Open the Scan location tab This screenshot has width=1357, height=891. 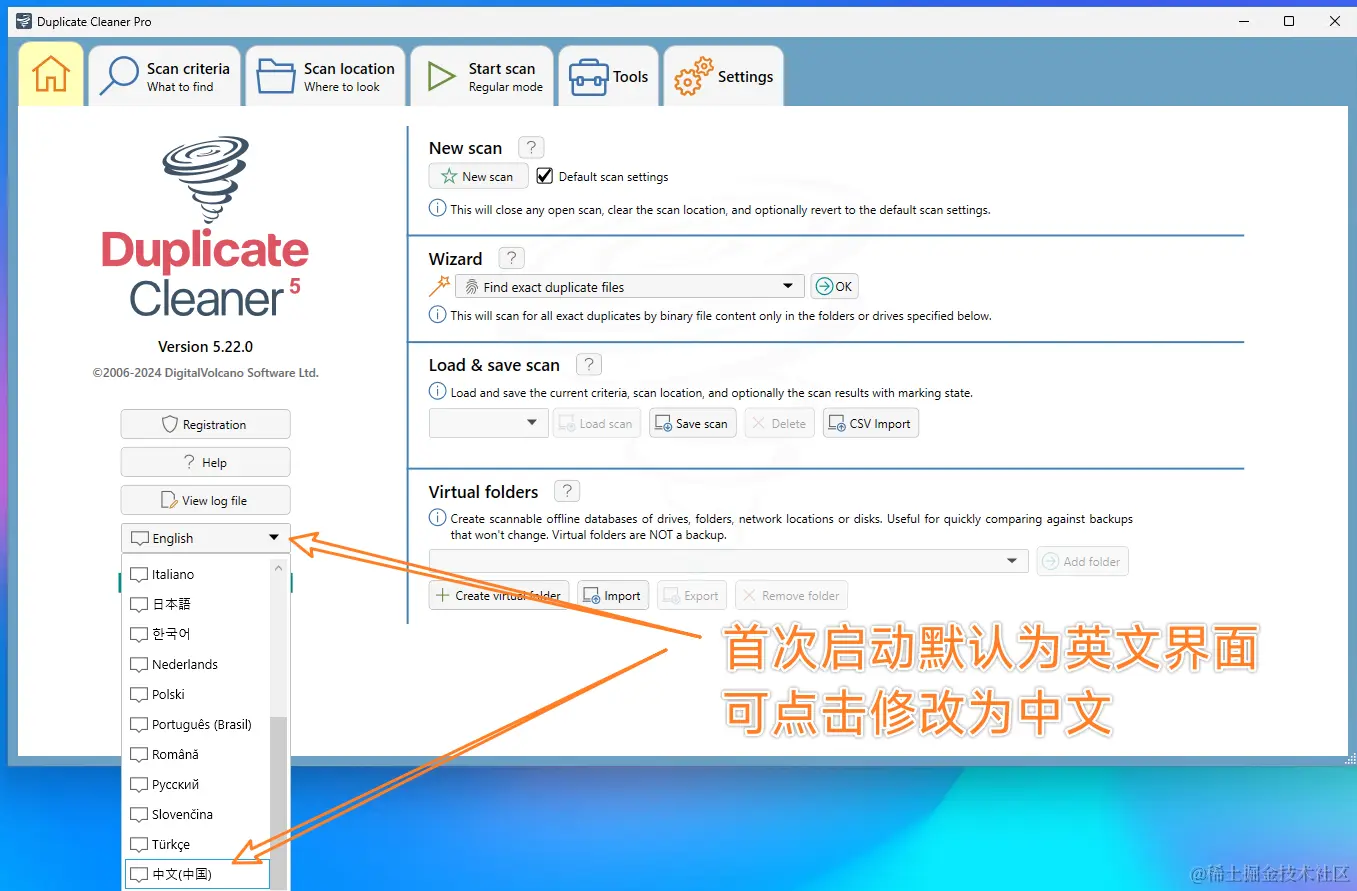326,76
